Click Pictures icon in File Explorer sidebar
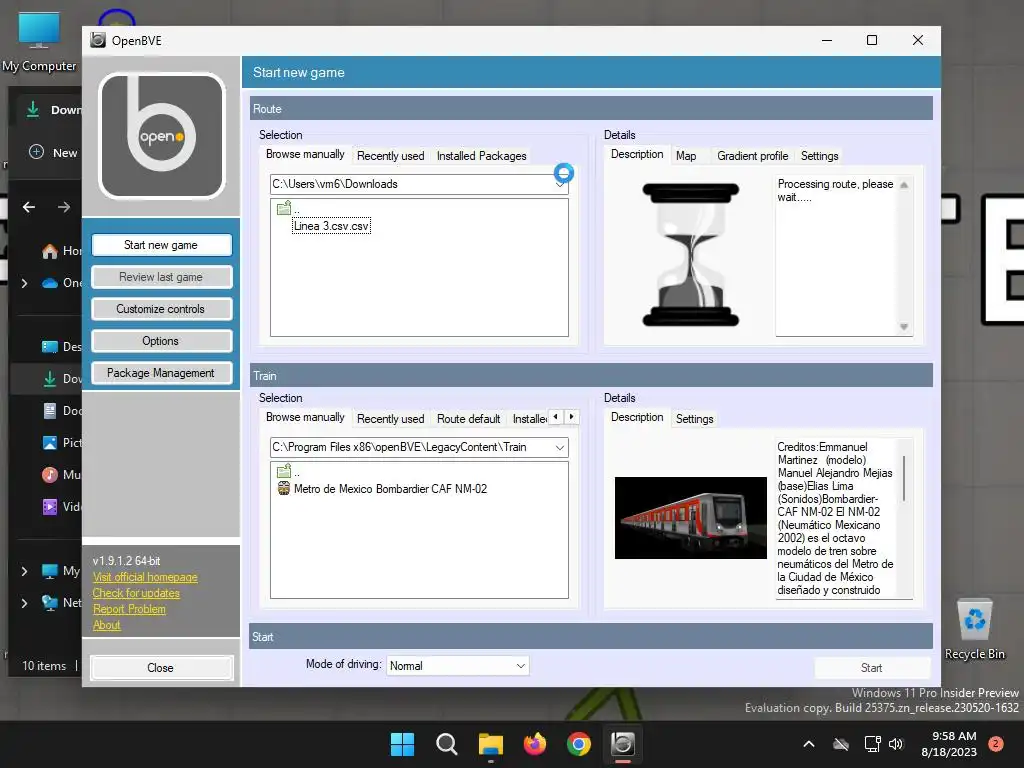The width and height of the screenshot is (1024, 768). tap(50, 443)
